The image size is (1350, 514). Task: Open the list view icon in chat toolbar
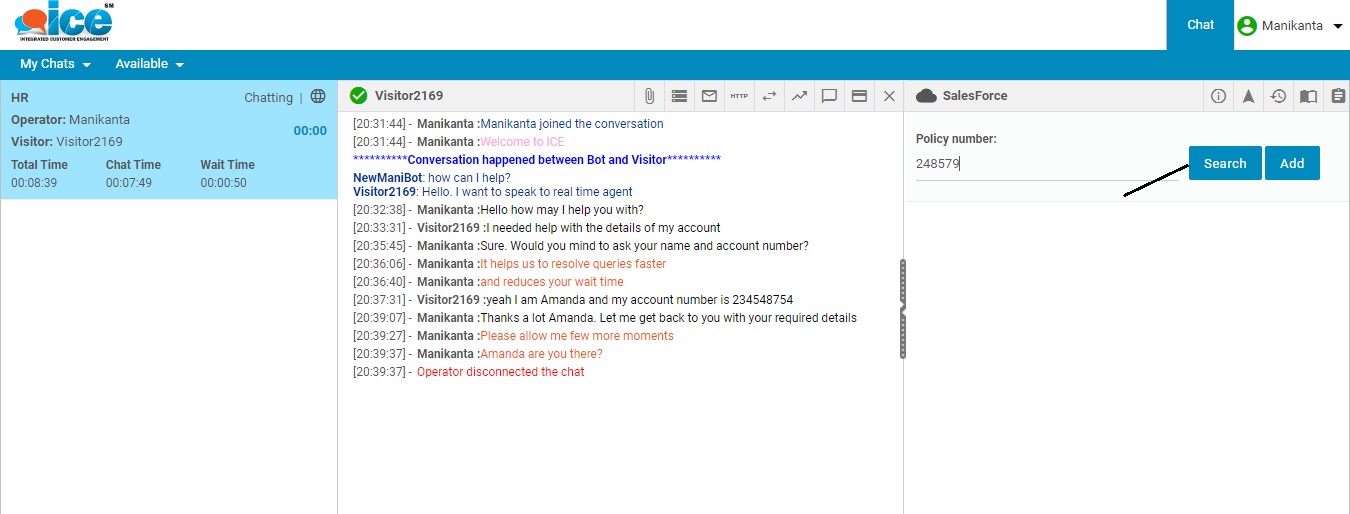coord(679,96)
